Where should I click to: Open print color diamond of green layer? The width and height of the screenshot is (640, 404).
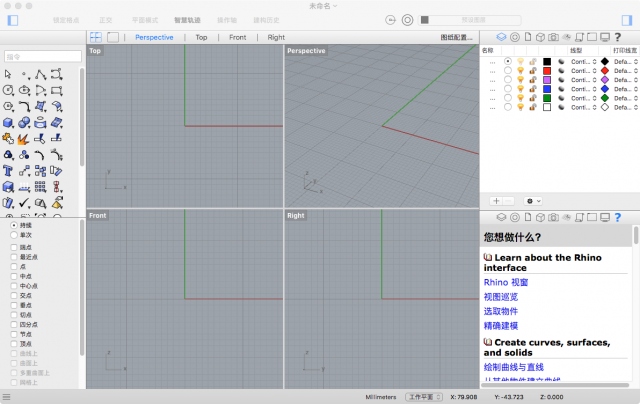(605, 98)
